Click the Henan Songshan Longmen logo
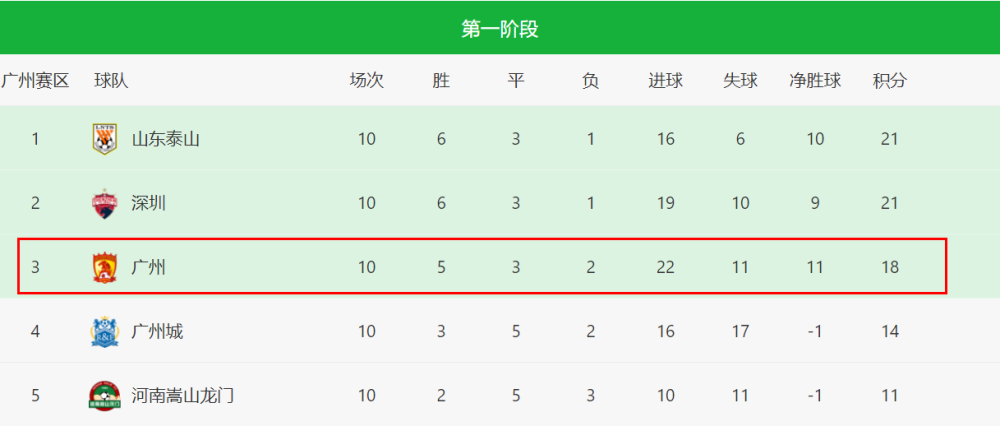This screenshot has height=426, width=1000. point(104,396)
